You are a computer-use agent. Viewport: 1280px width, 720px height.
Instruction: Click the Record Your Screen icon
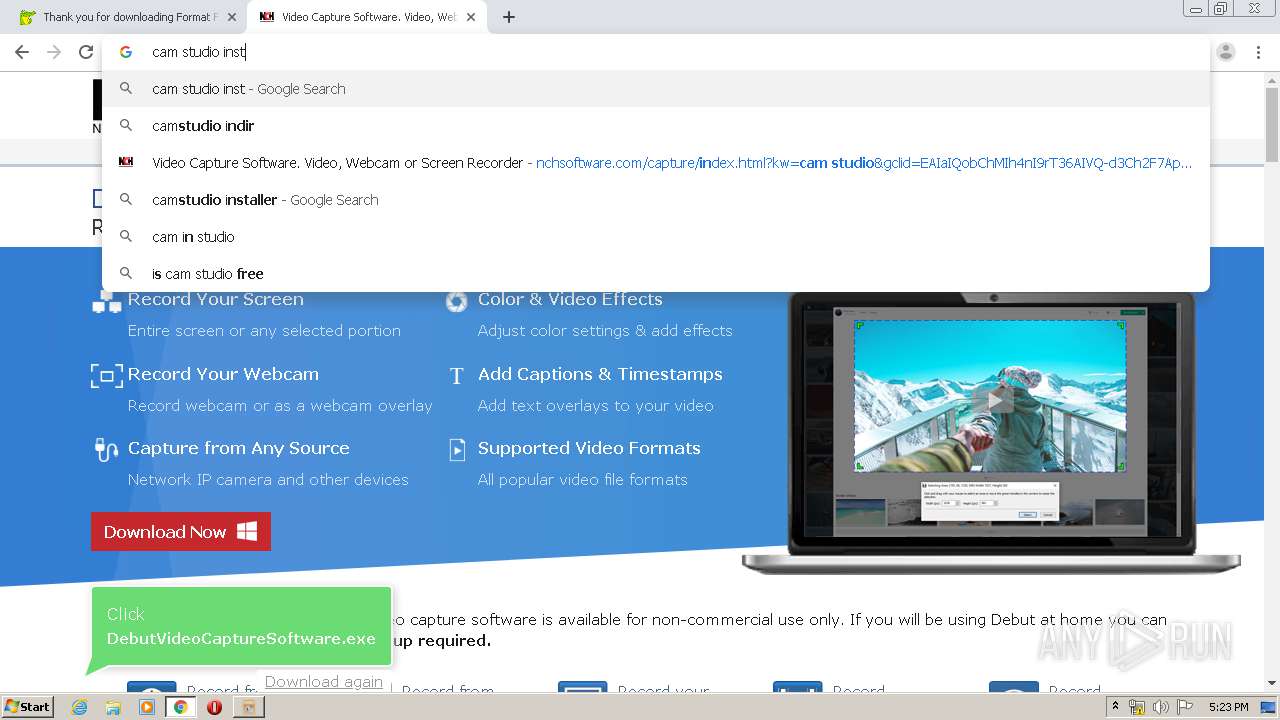(x=106, y=301)
